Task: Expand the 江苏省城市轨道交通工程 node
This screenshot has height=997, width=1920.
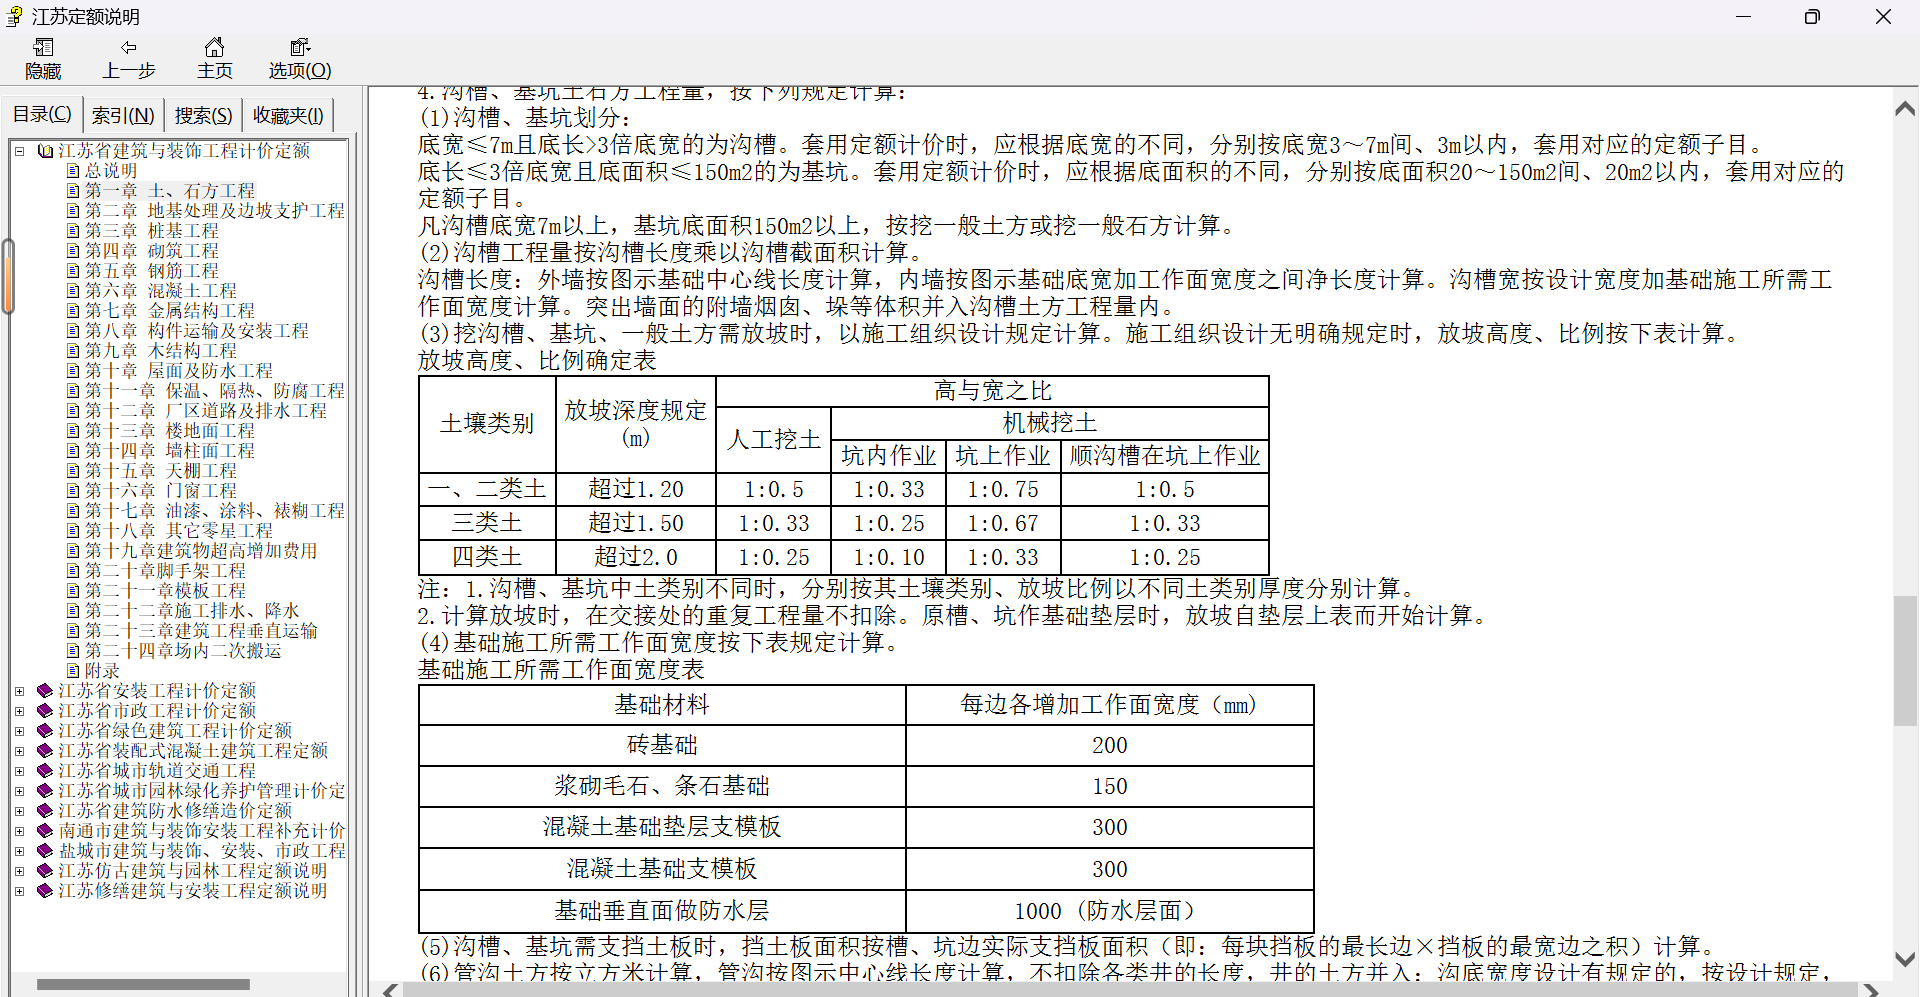Action: click(19, 771)
